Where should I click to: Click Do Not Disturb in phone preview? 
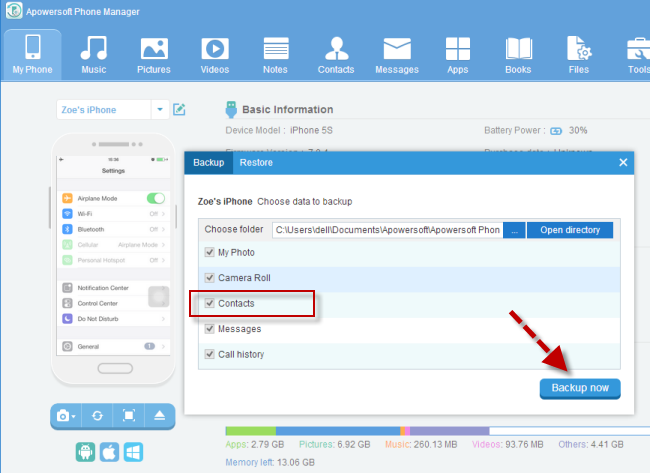pos(114,319)
